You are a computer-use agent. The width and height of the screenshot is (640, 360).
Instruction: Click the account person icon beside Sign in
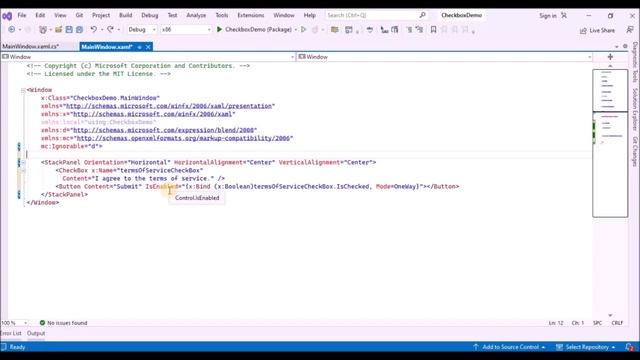(x=564, y=16)
